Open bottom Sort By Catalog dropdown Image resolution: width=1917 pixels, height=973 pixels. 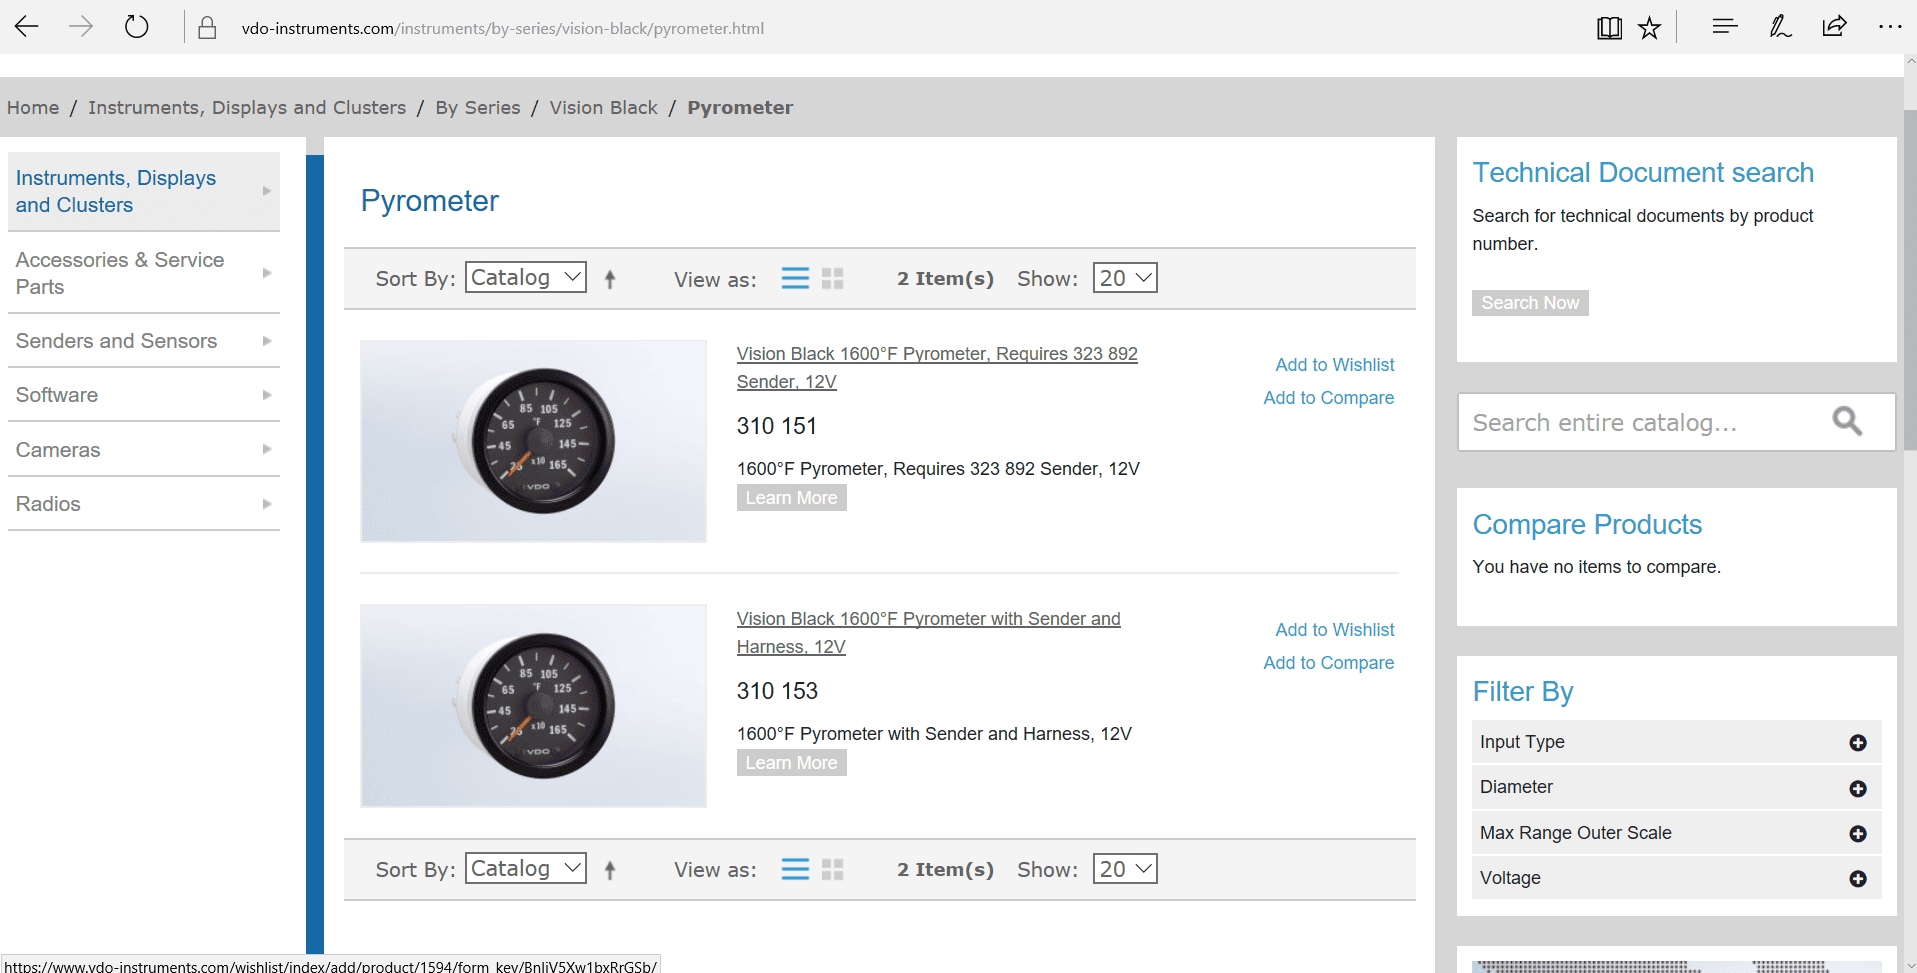coord(526,868)
